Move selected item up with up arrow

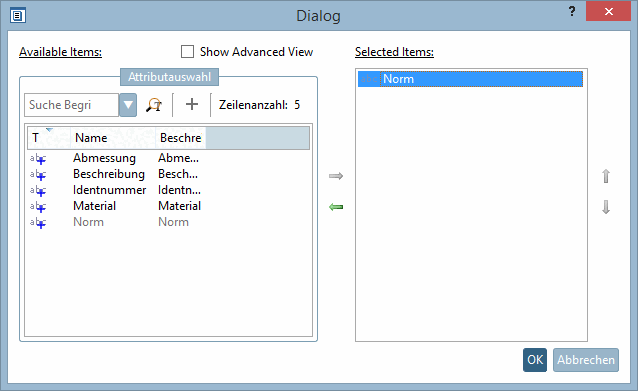click(606, 176)
